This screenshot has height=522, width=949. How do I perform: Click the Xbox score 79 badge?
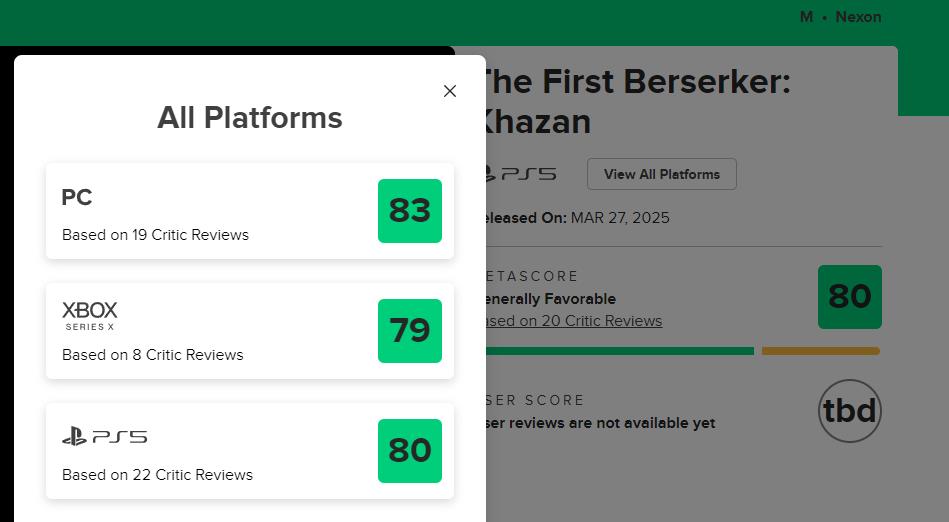(x=410, y=331)
